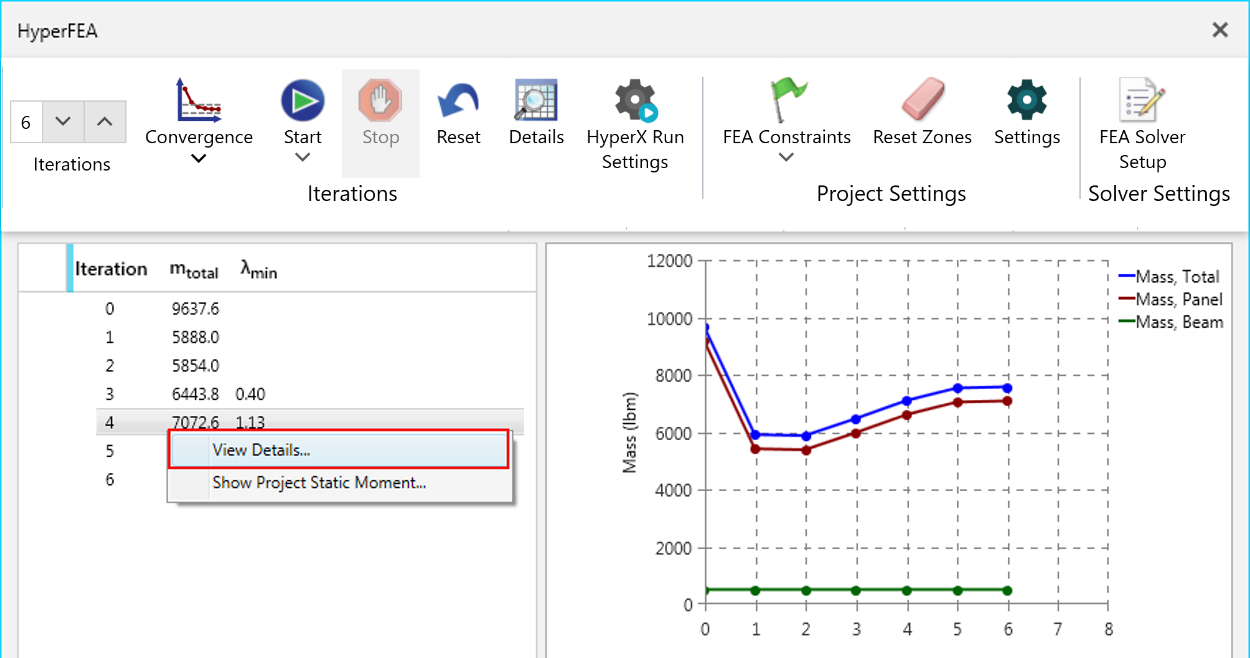
Task: Open HyperX Run Settings gear icon
Action: pyautogui.click(x=635, y=100)
